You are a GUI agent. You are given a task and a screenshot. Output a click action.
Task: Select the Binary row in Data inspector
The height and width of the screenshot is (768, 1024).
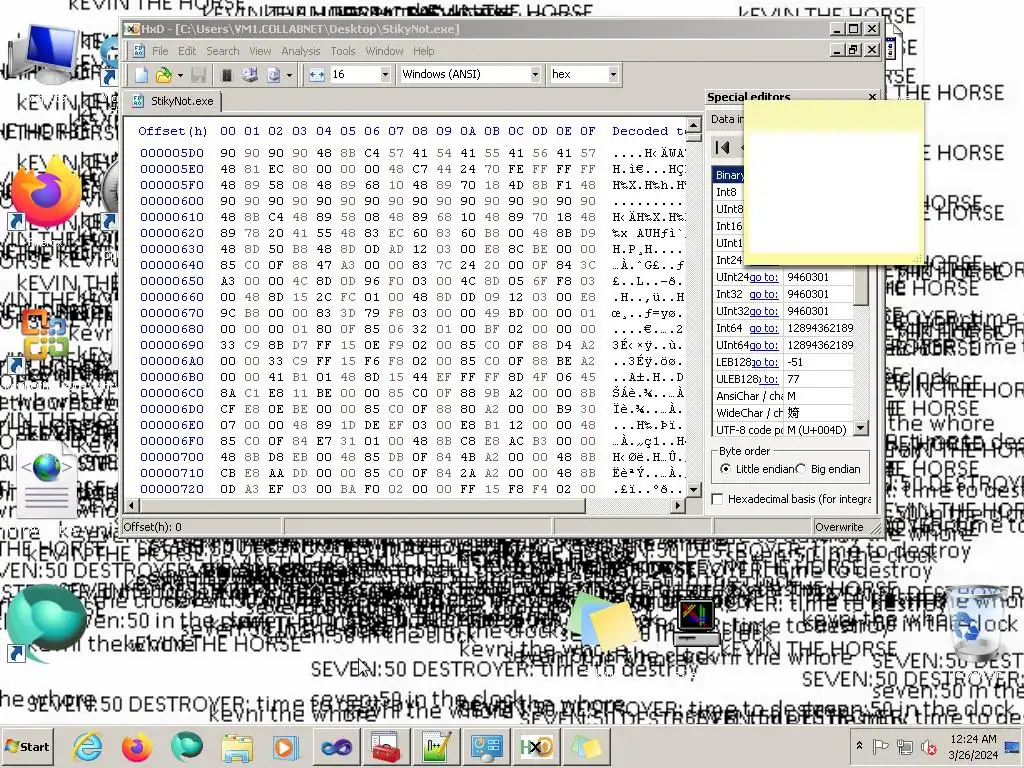click(728, 175)
